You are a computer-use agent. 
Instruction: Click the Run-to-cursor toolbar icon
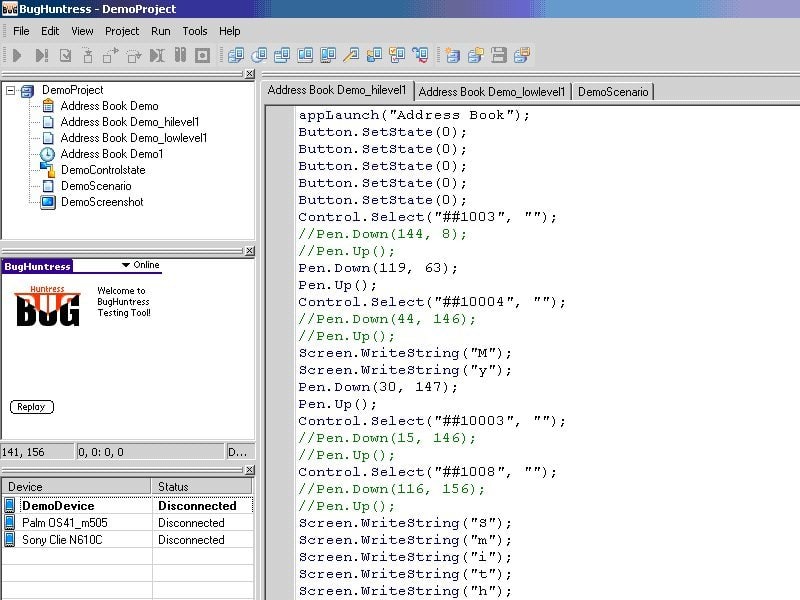coord(157,55)
